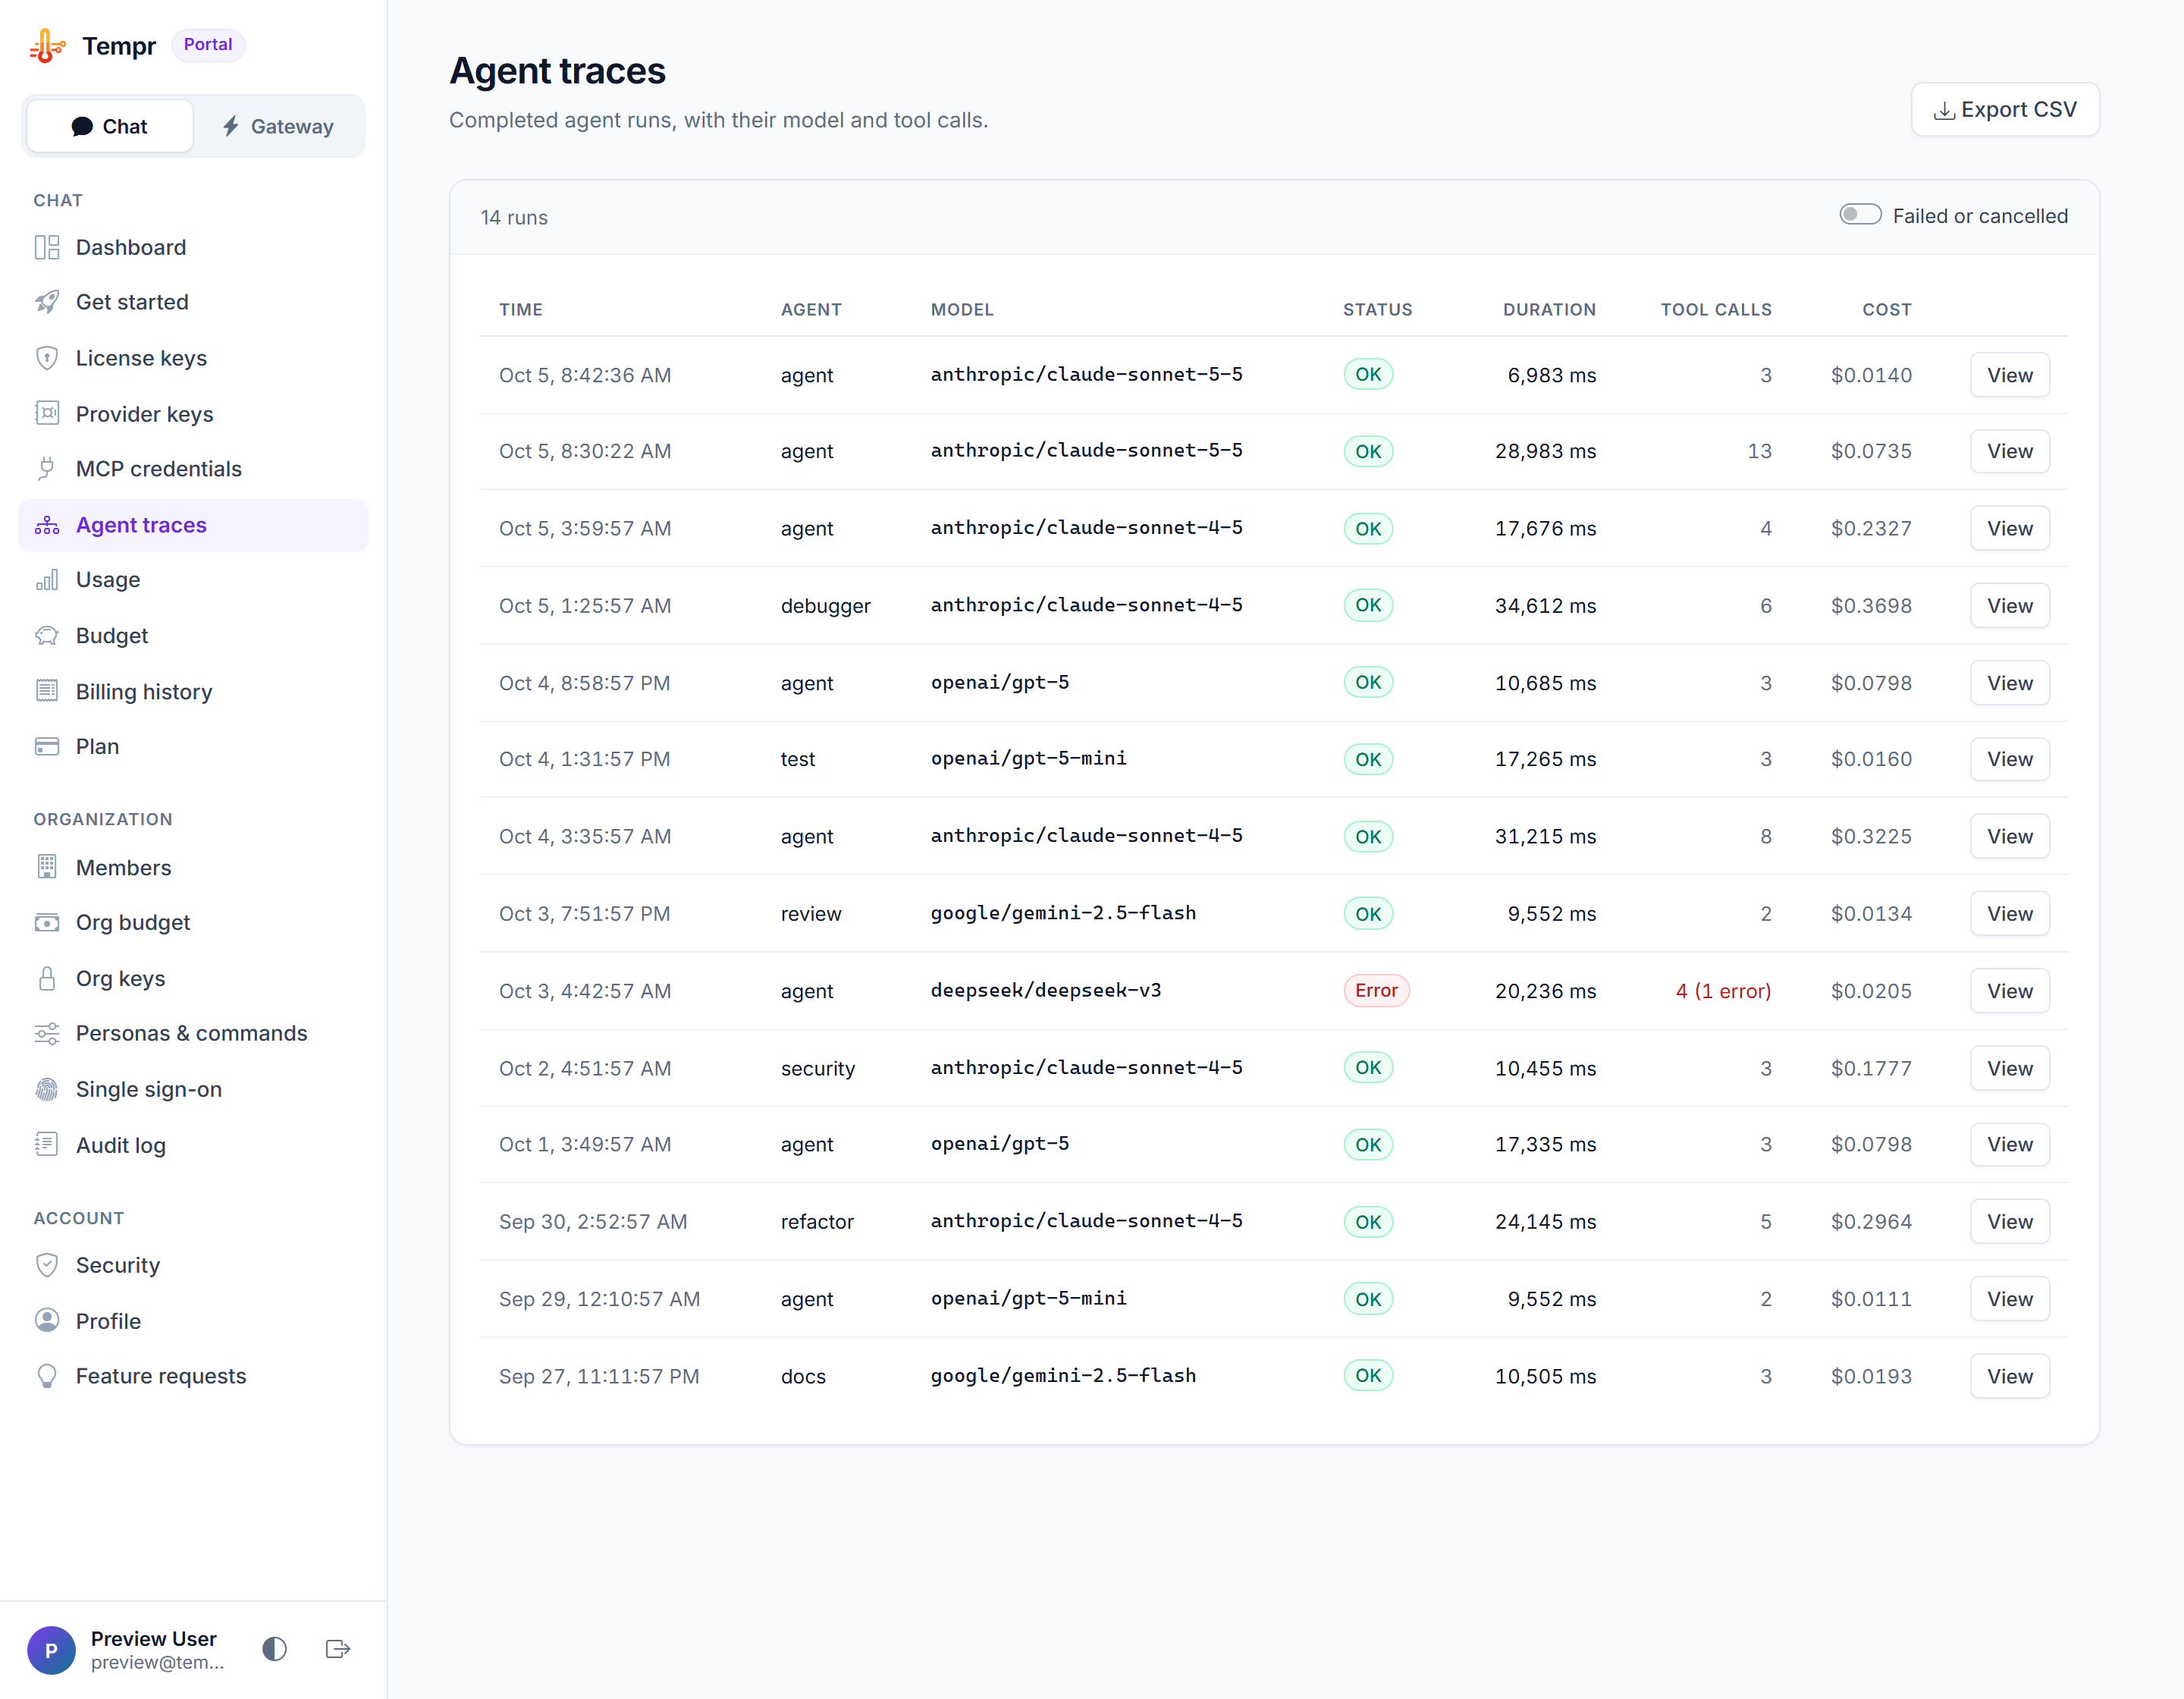The width and height of the screenshot is (2184, 1699).
Task: Click the MCP credentials plug icon
Action: coord(47,469)
